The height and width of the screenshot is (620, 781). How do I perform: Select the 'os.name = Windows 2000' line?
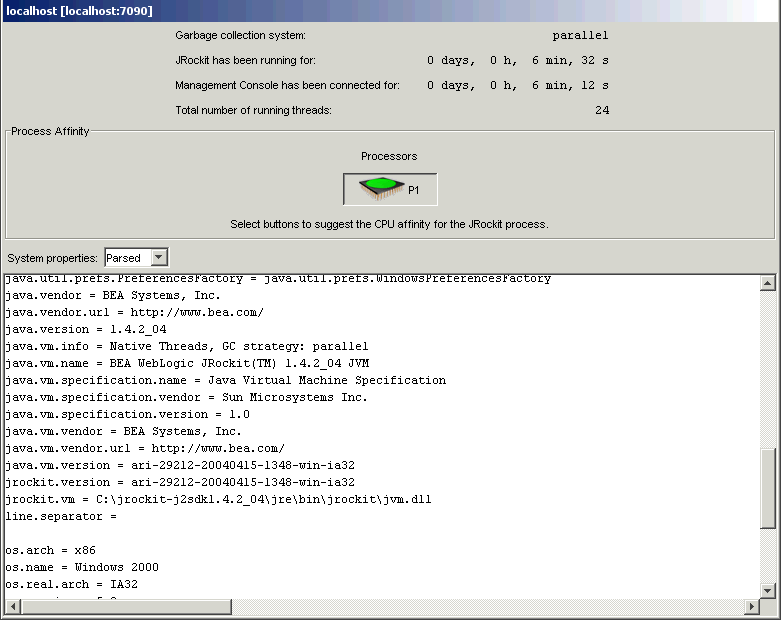point(82,567)
